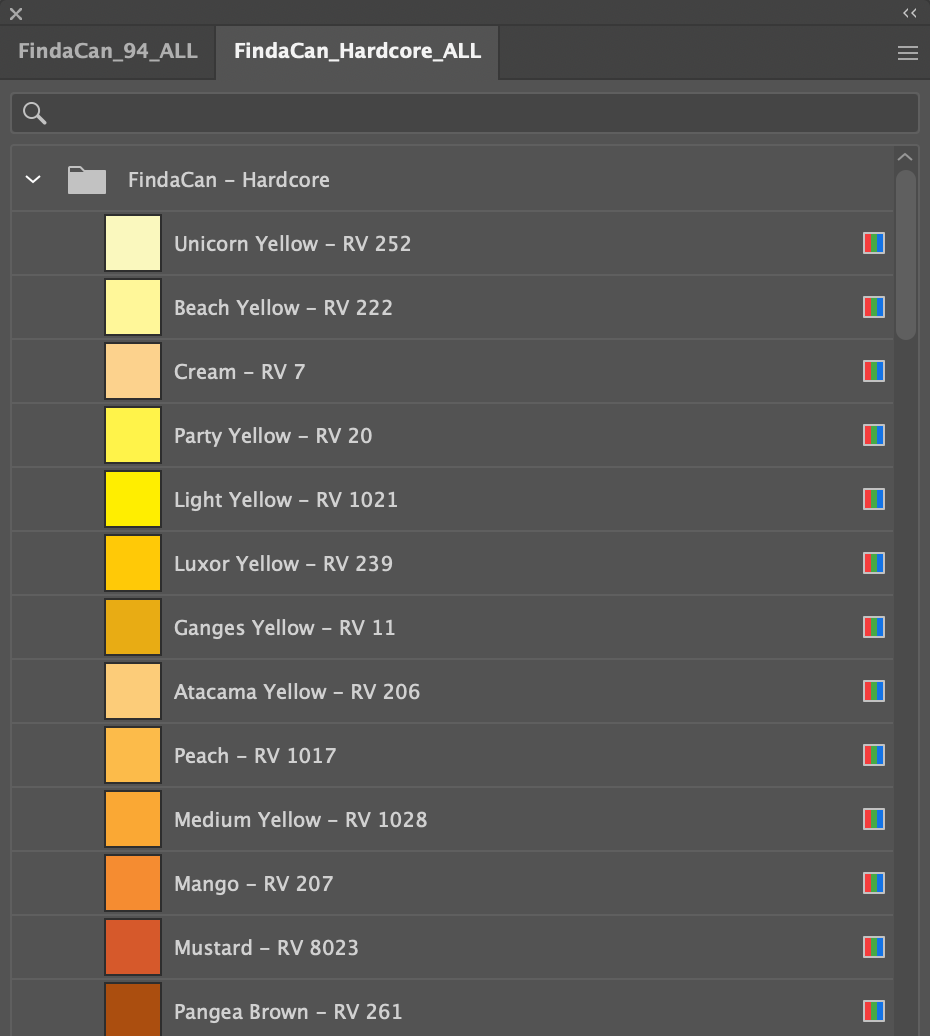Click RGB icon for Peach – RV 1017

coord(874,755)
